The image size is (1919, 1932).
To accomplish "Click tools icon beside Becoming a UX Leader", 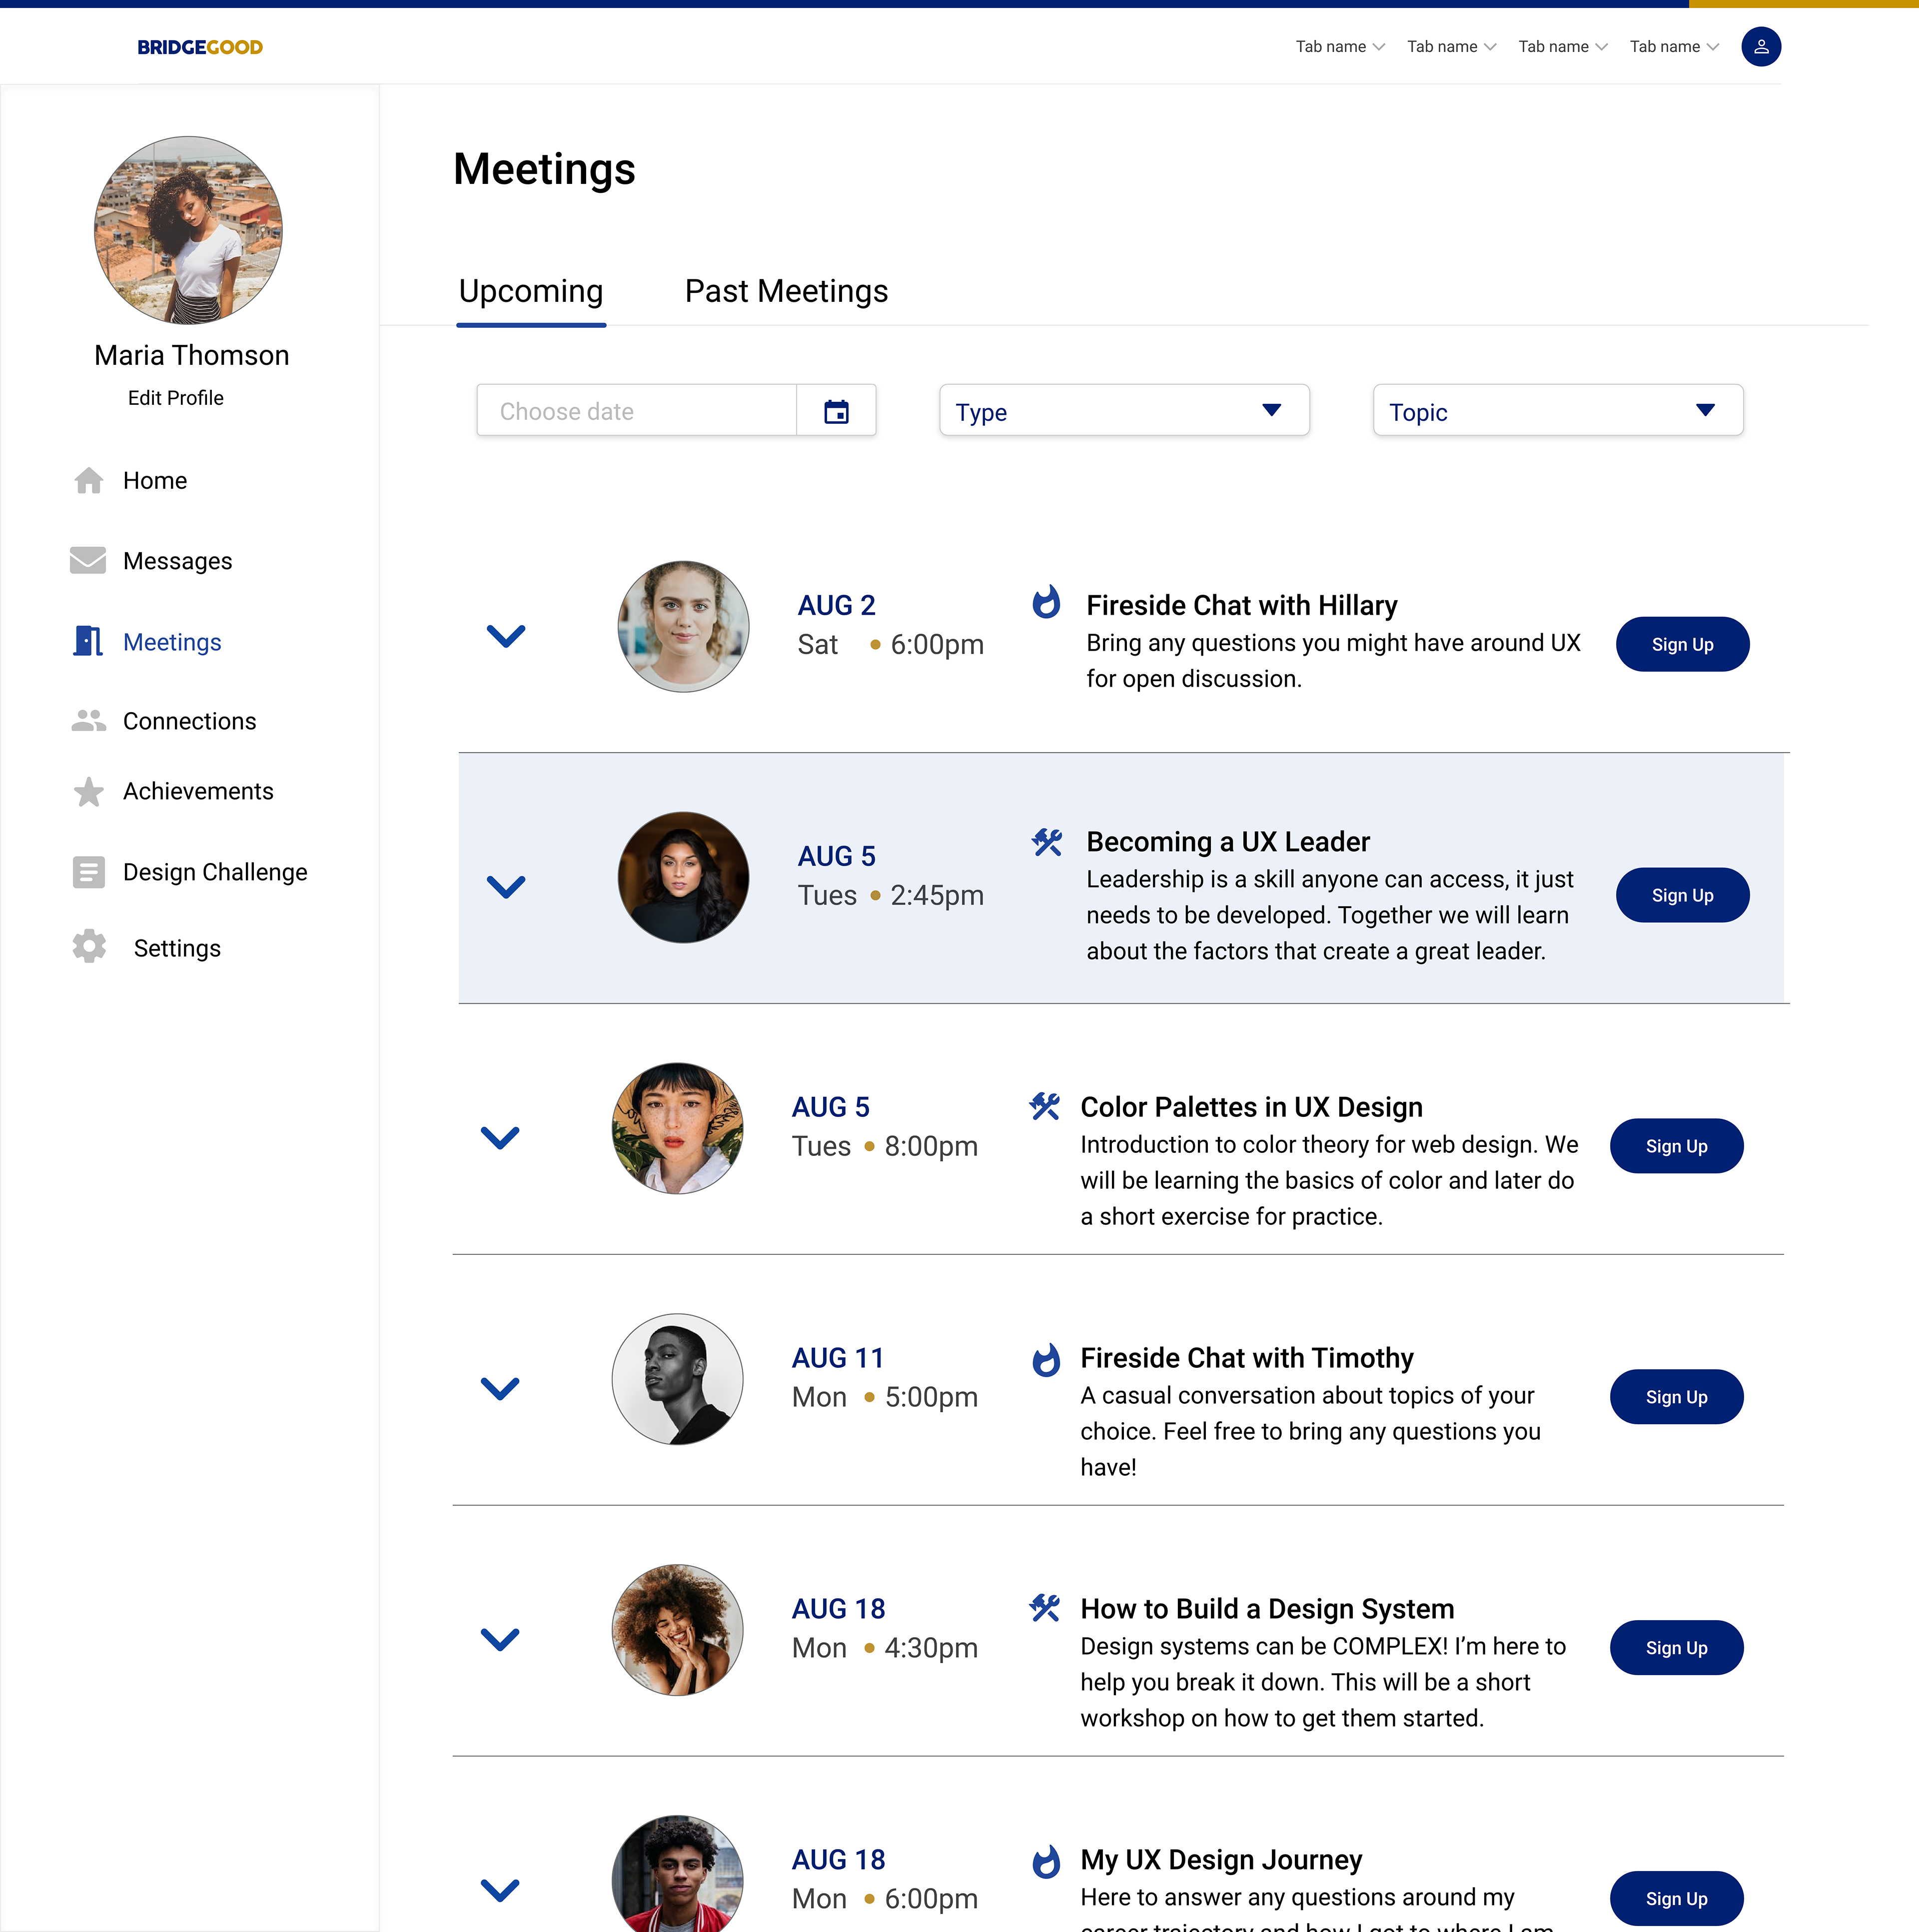I will coord(1046,842).
